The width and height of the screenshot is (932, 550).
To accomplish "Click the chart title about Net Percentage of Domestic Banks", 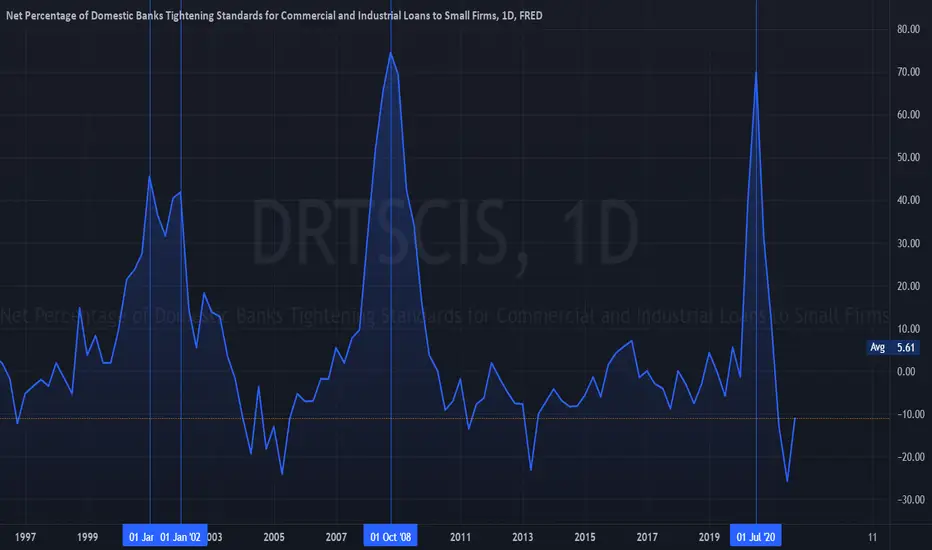I will 274,15.
